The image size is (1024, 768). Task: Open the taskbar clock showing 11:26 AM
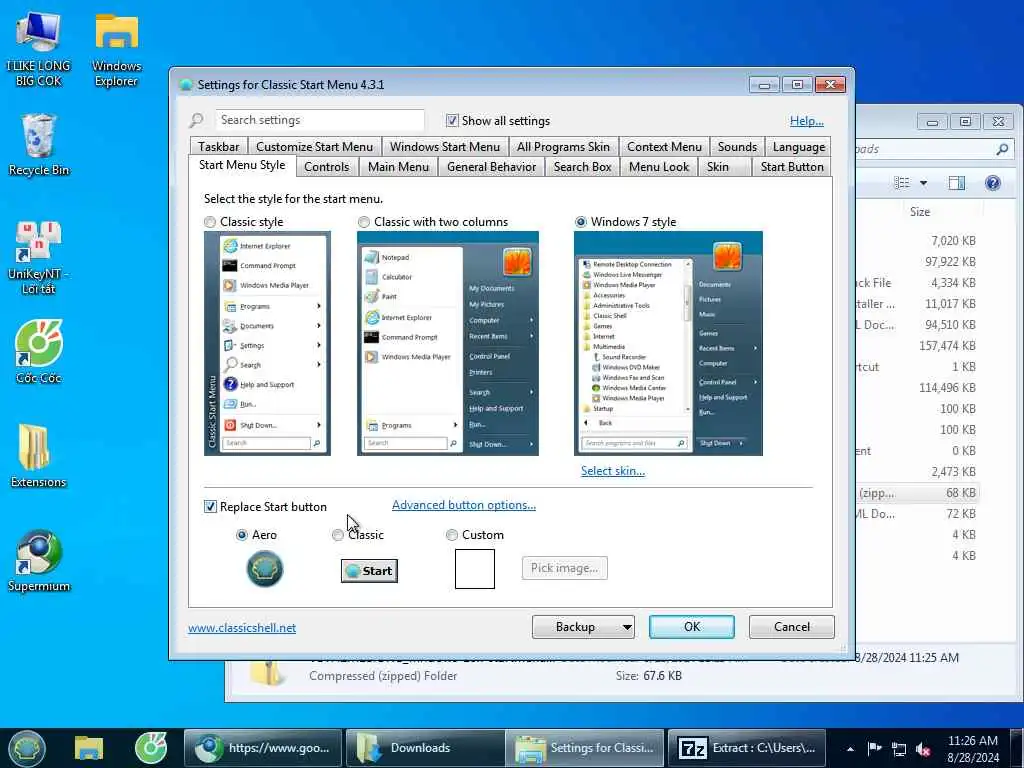coord(972,749)
